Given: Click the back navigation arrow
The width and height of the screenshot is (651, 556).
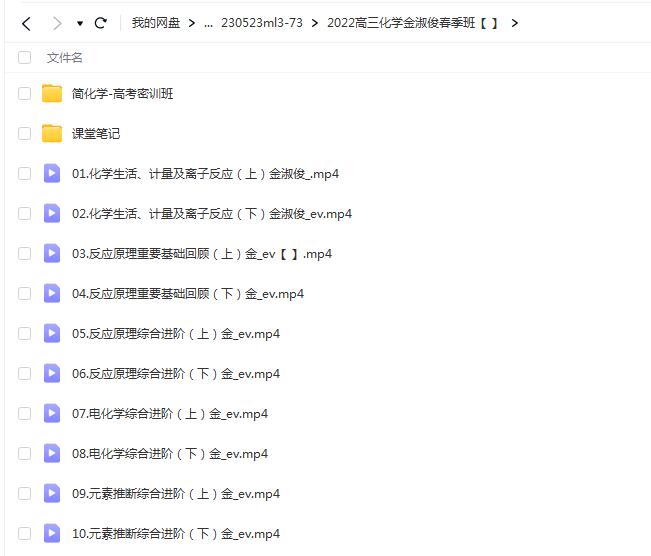Looking at the screenshot, I should pyautogui.click(x=26, y=23).
